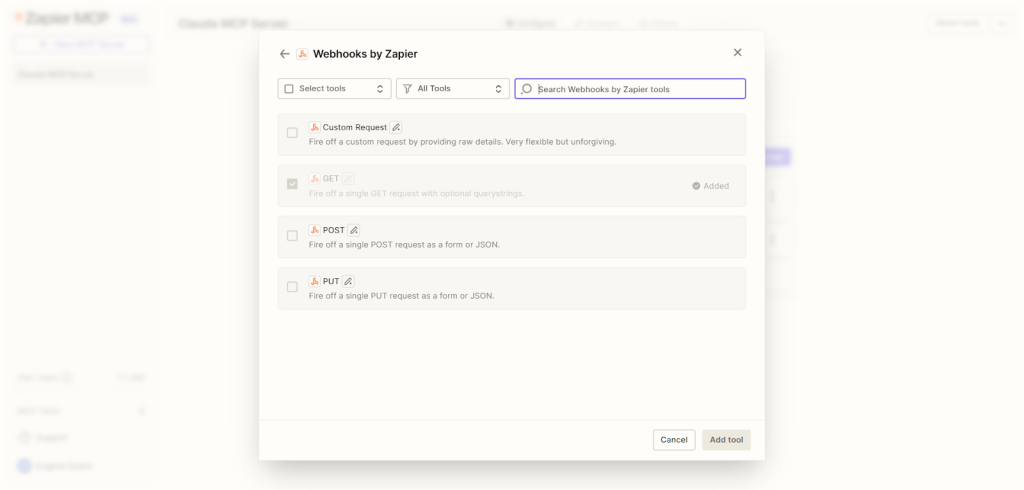The image size is (1024, 490).
Task: Click the webhook icon beside PUT
Action: click(314, 281)
